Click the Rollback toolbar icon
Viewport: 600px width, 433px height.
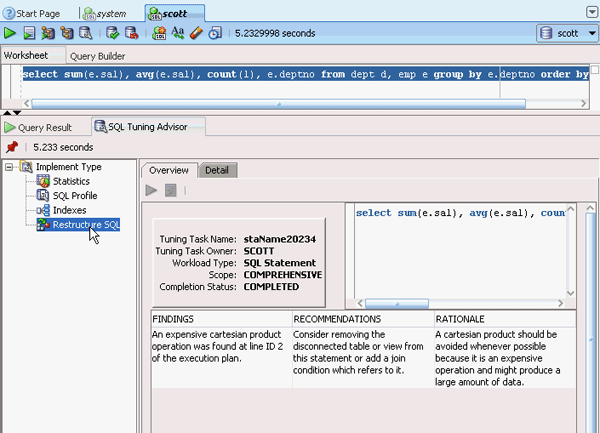(x=133, y=33)
